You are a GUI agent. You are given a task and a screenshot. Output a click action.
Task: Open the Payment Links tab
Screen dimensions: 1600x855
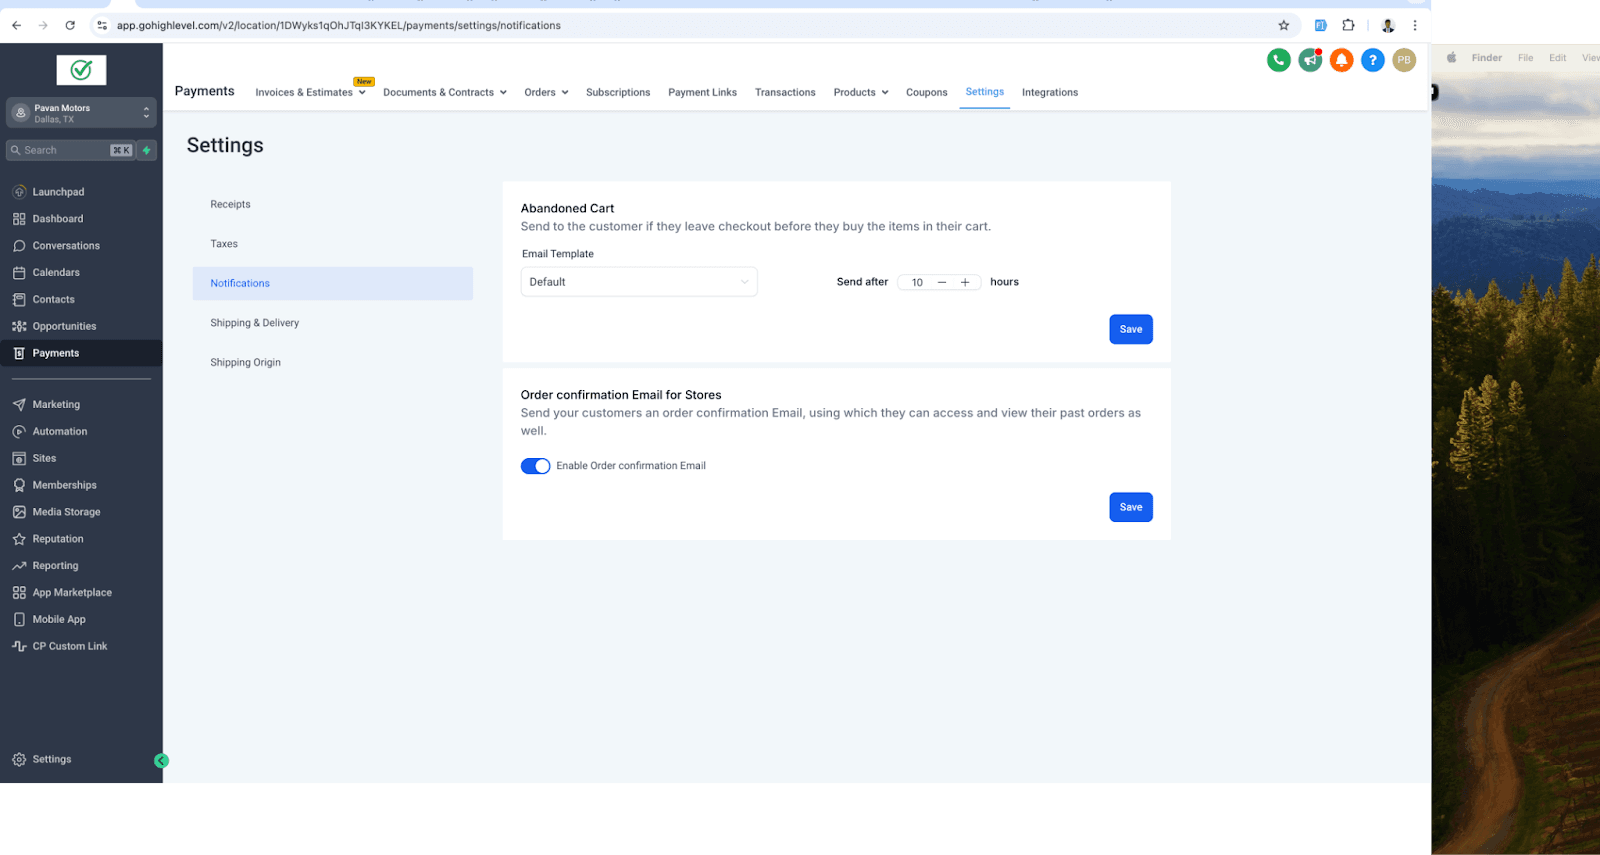[702, 92]
